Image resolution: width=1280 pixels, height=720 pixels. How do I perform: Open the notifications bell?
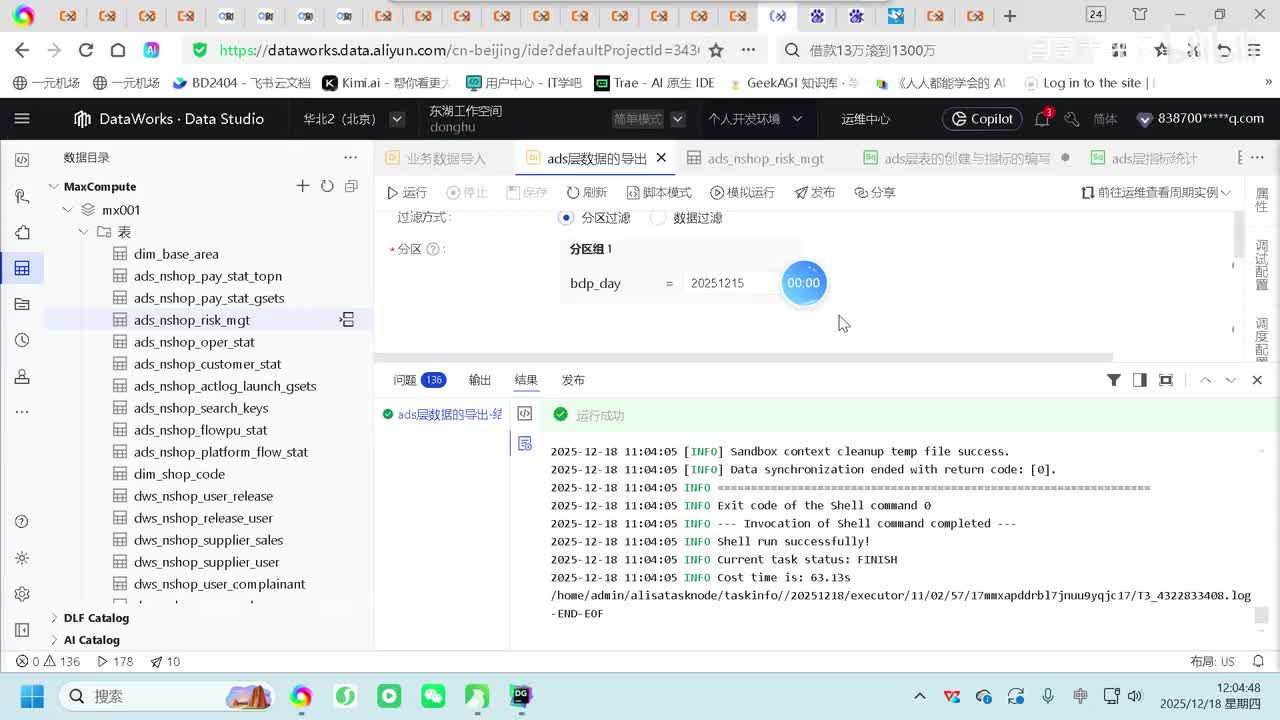click(x=1042, y=119)
